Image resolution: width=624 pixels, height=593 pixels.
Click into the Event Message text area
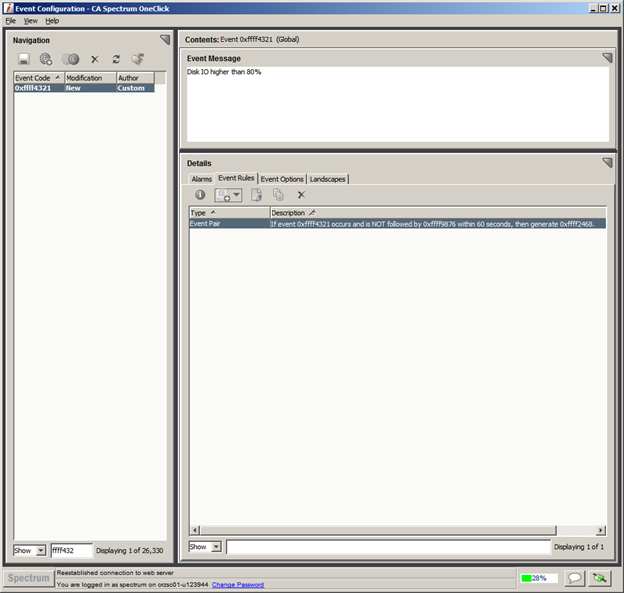click(x=398, y=104)
